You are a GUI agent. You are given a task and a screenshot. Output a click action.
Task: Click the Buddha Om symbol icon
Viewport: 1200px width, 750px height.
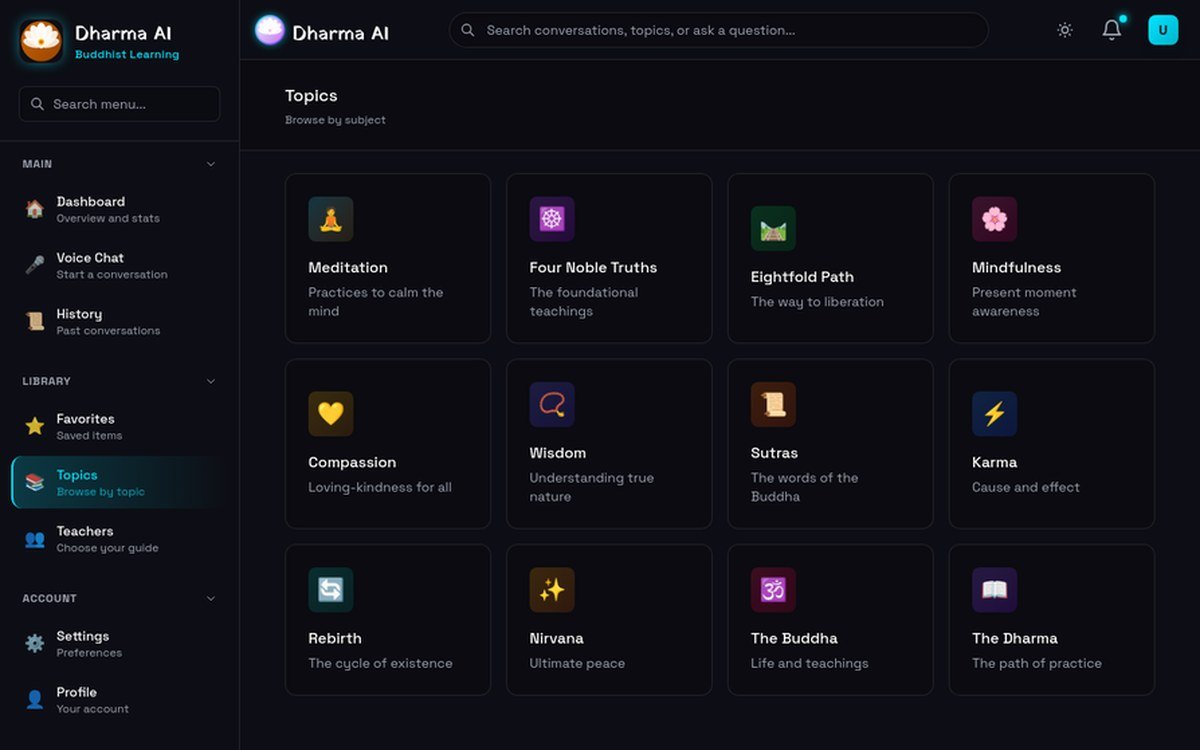pos(773,590)
